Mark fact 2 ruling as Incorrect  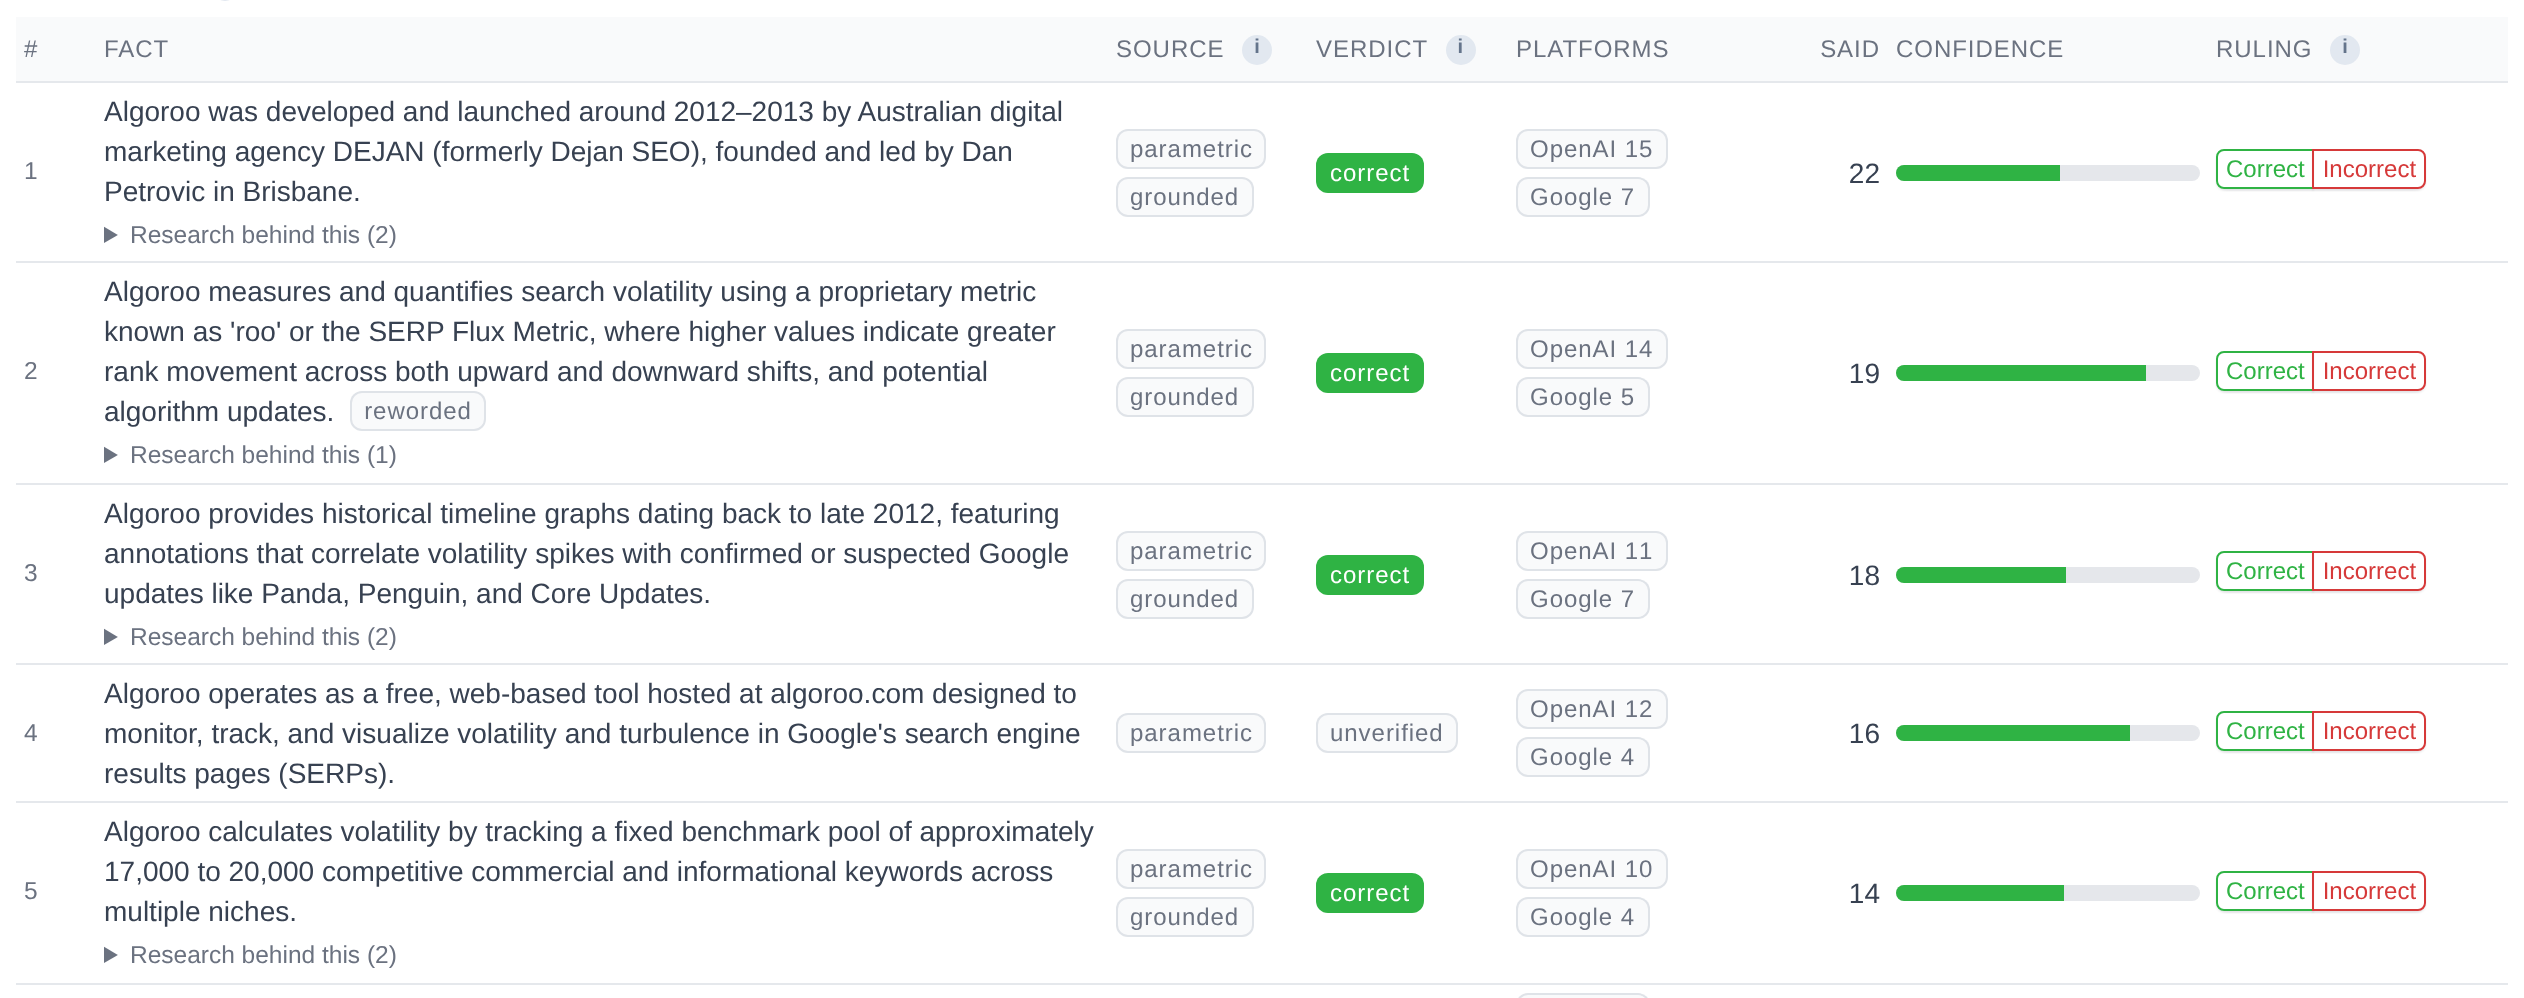[x=2369, y=371]
